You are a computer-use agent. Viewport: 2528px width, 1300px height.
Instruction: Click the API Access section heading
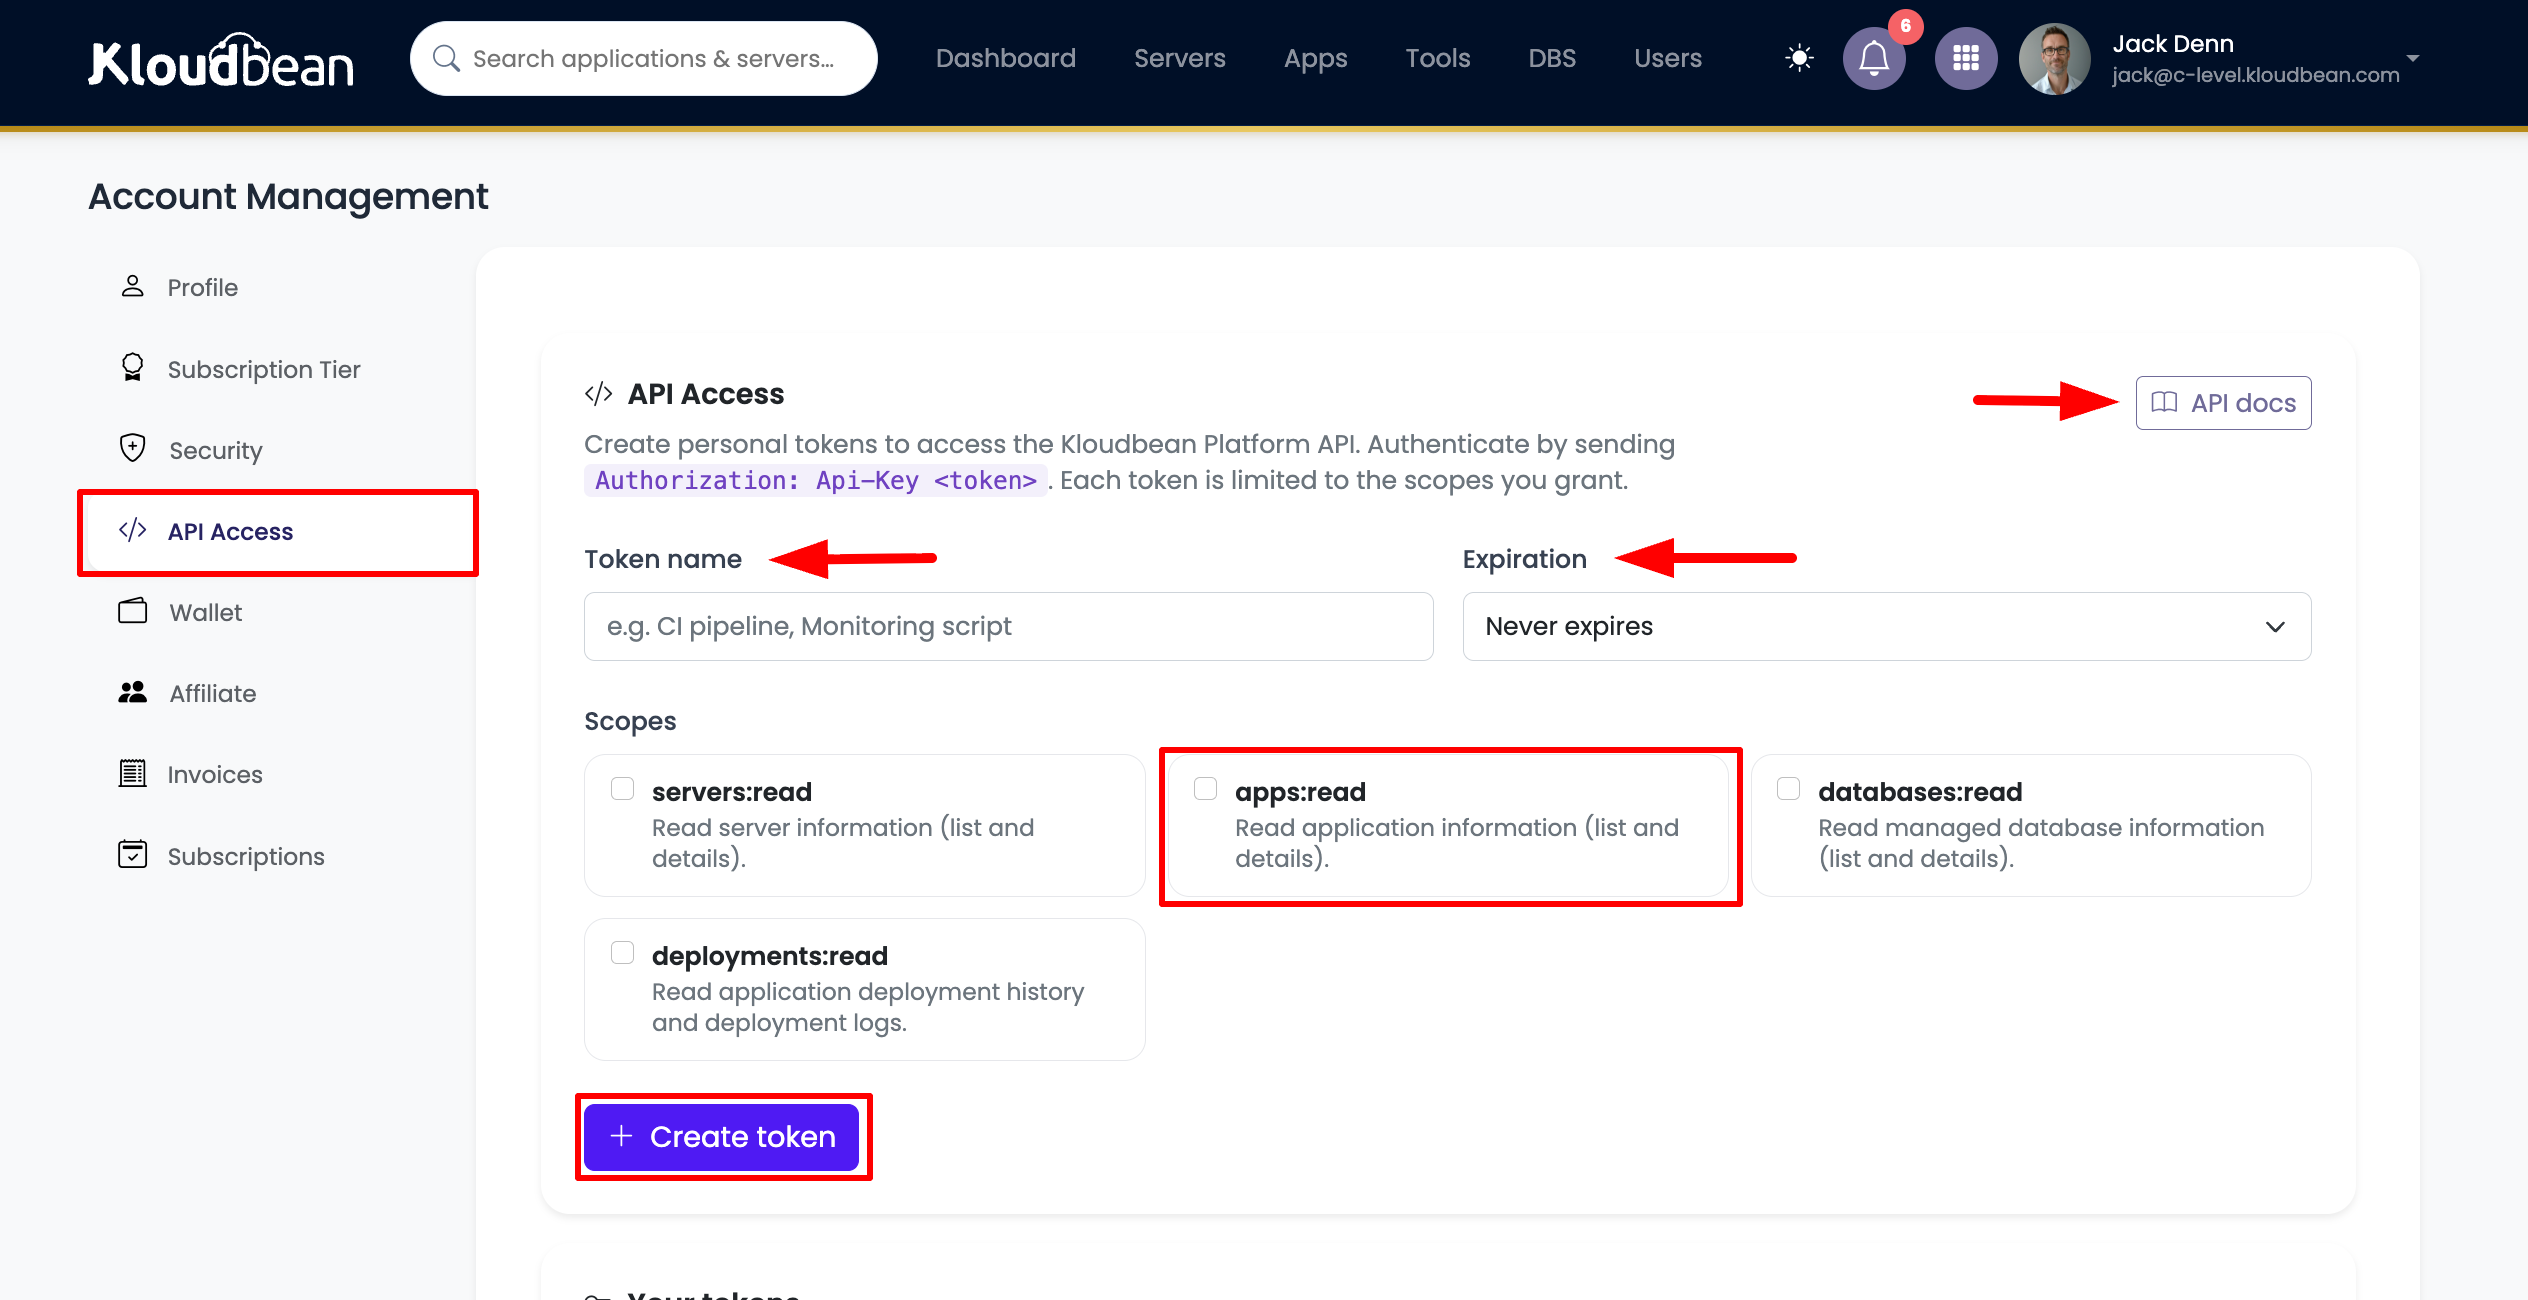click(x=705, y=394)
